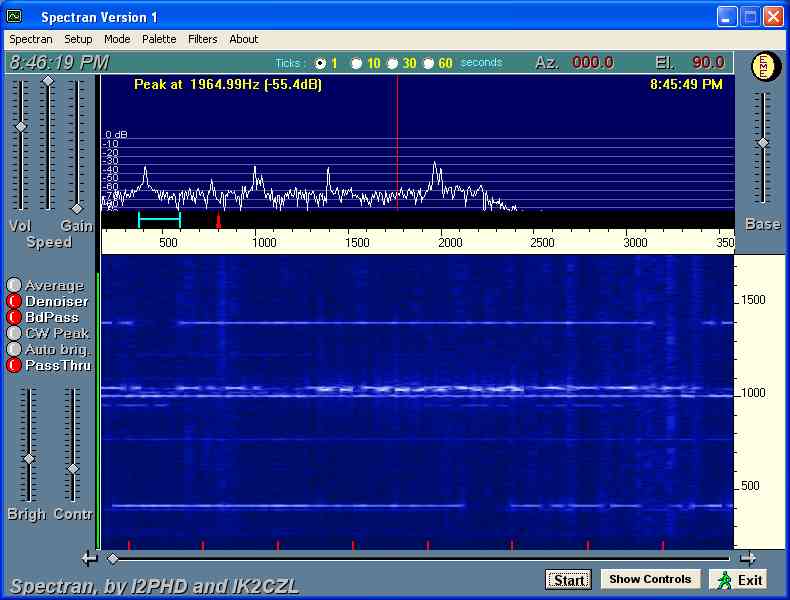
Task: Click the Gain slider handle
Action: tap(77, 208)
